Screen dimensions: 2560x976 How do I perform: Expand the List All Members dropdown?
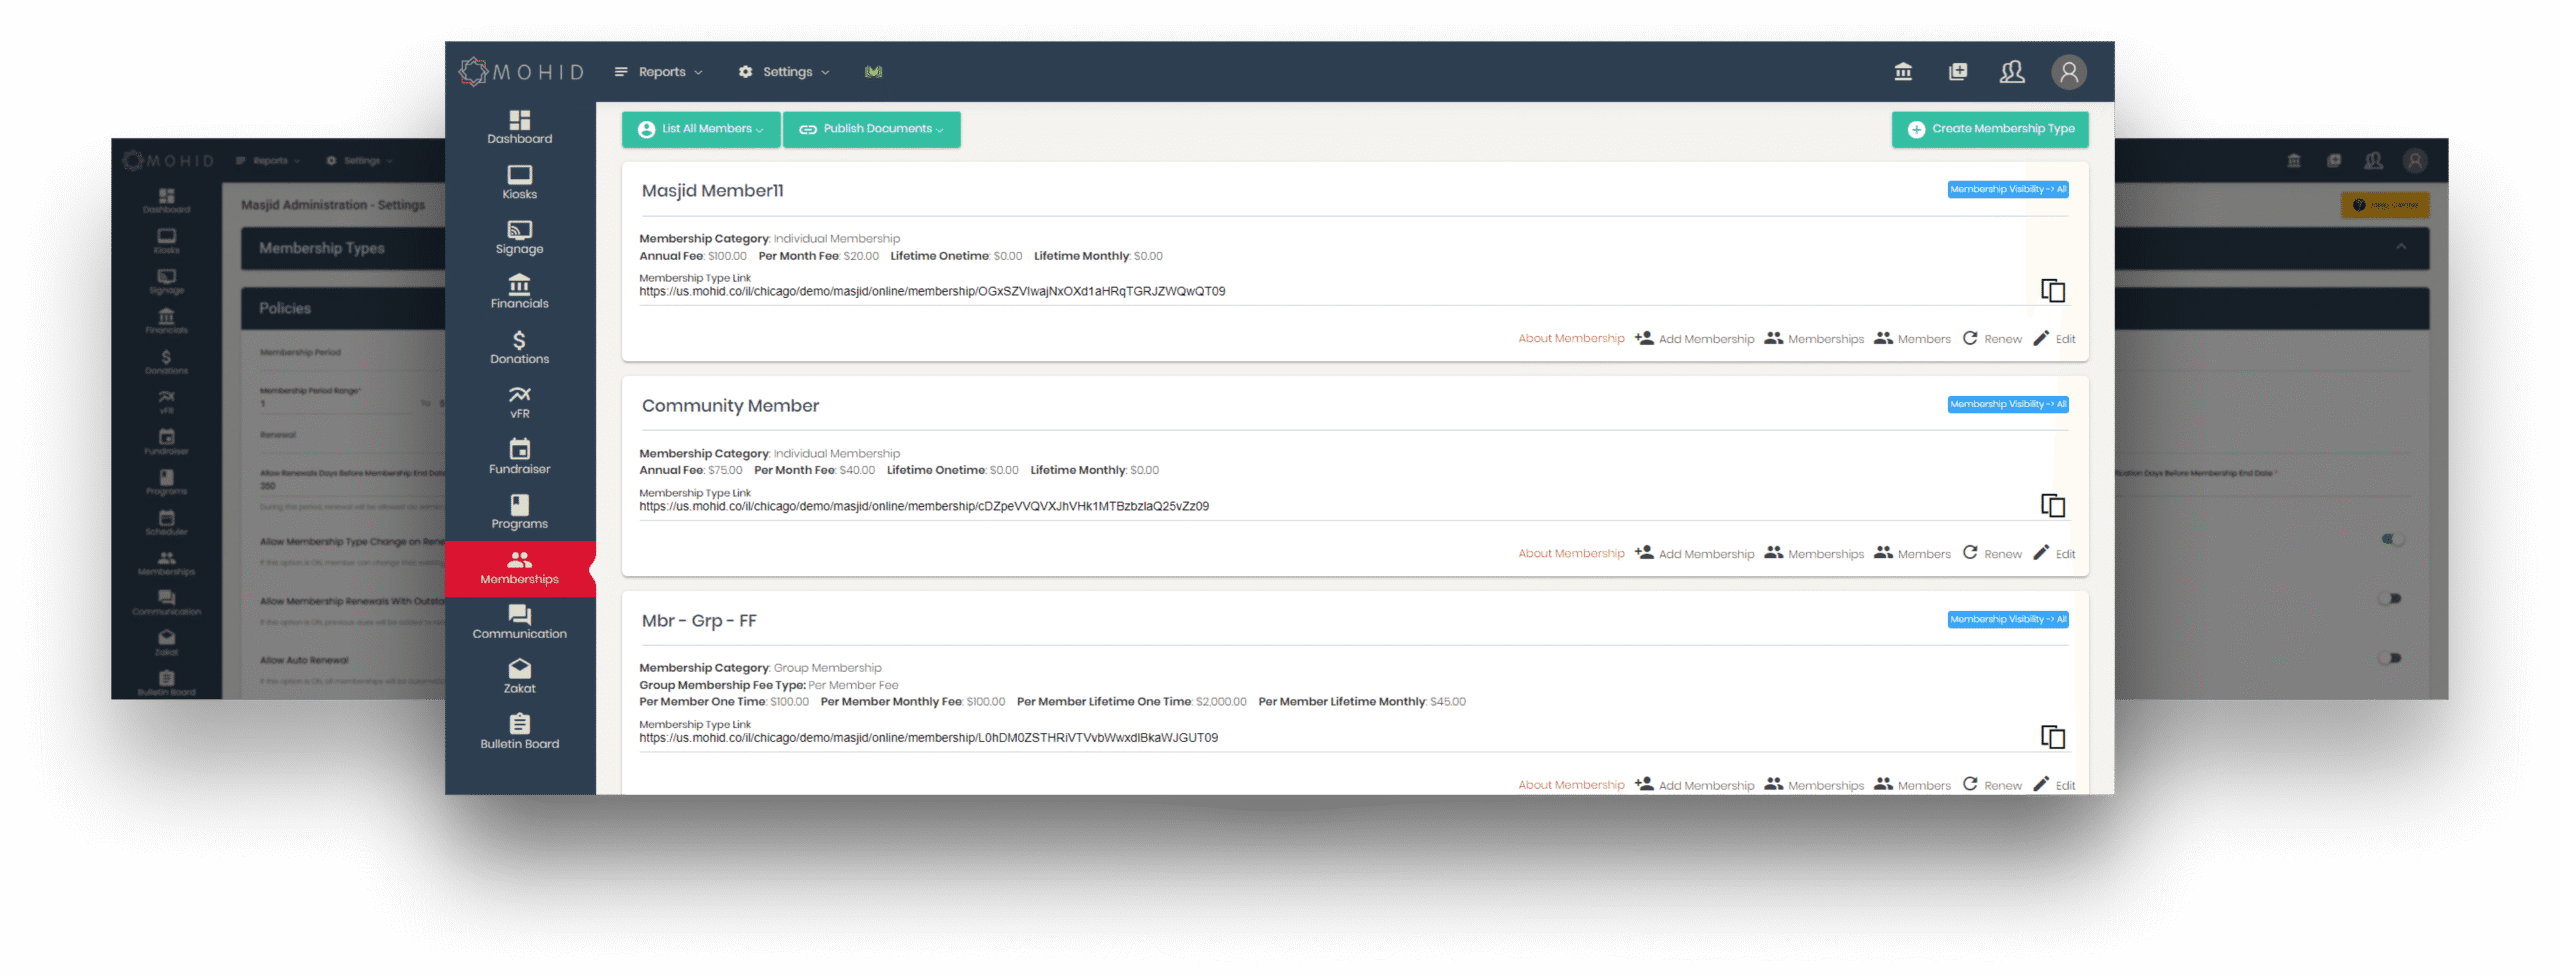click(701, 129)
